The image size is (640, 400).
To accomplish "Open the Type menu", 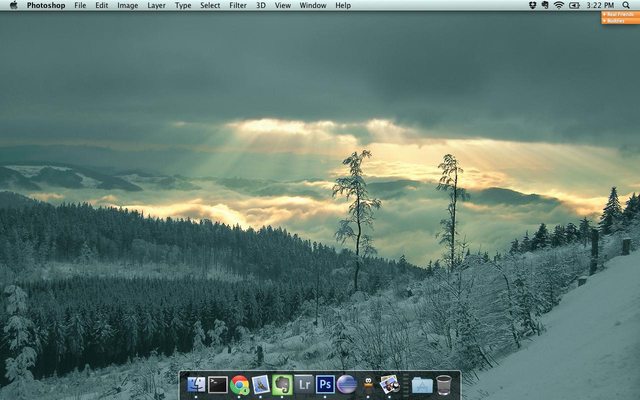I will 183,5.
